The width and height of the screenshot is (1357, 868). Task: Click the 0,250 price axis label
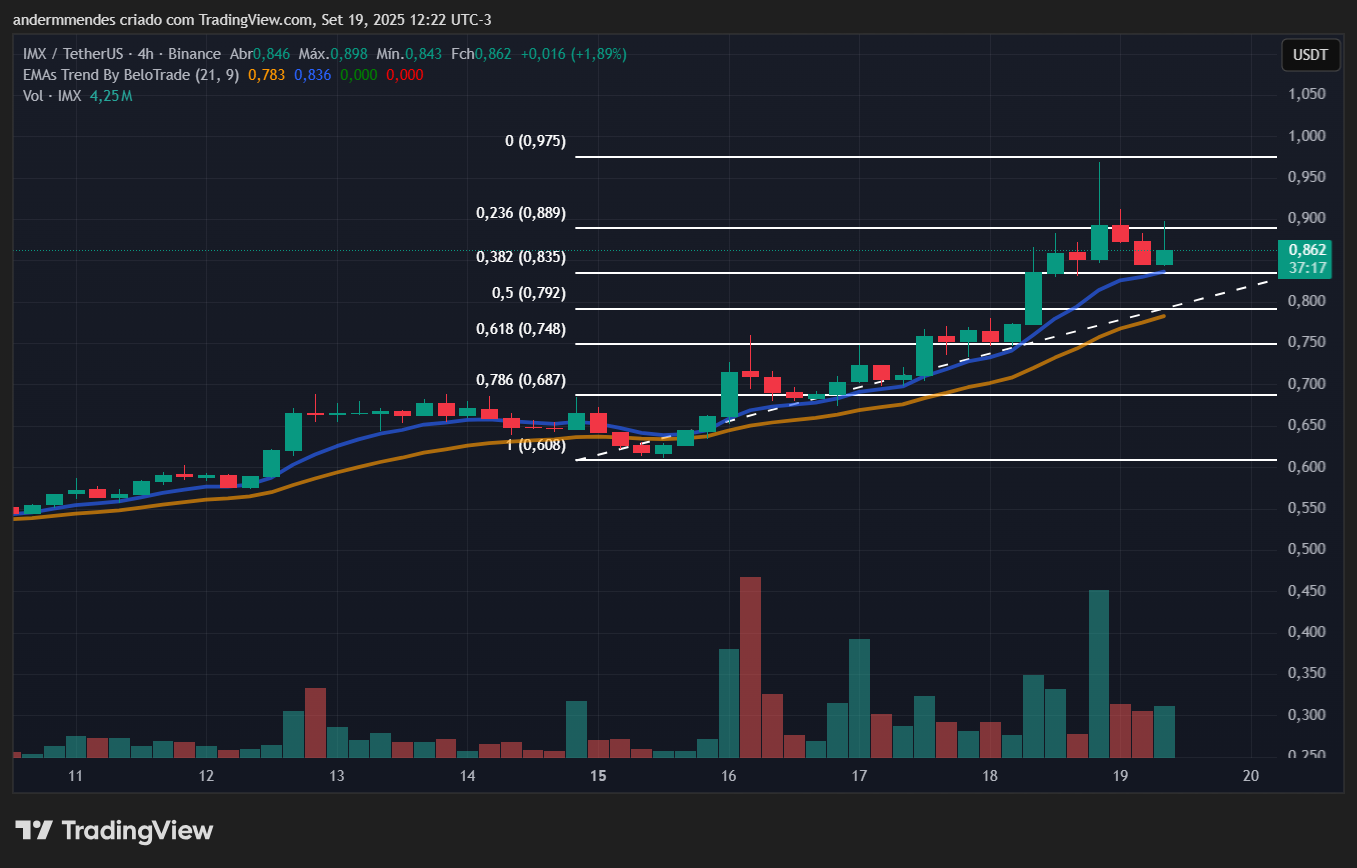click(x=1307, y=756)
